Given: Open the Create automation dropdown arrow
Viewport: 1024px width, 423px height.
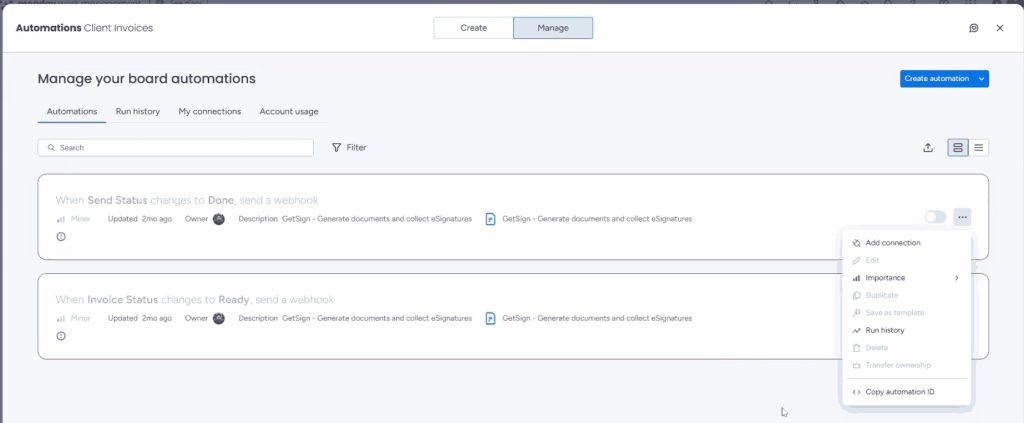Looking at the screenshot, I should pos(982,78).
